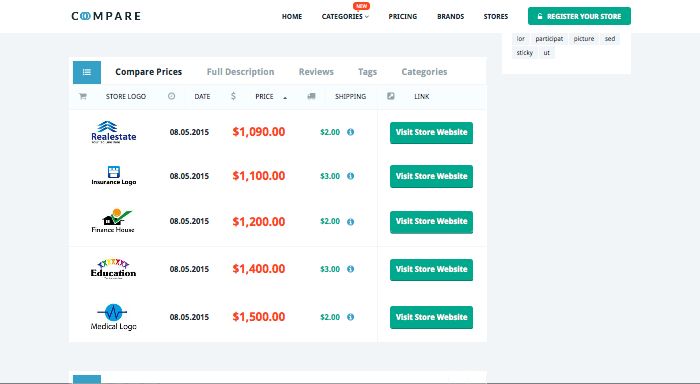
Task: Switch to the Categories tab
Action: click(x=424, y=72)
